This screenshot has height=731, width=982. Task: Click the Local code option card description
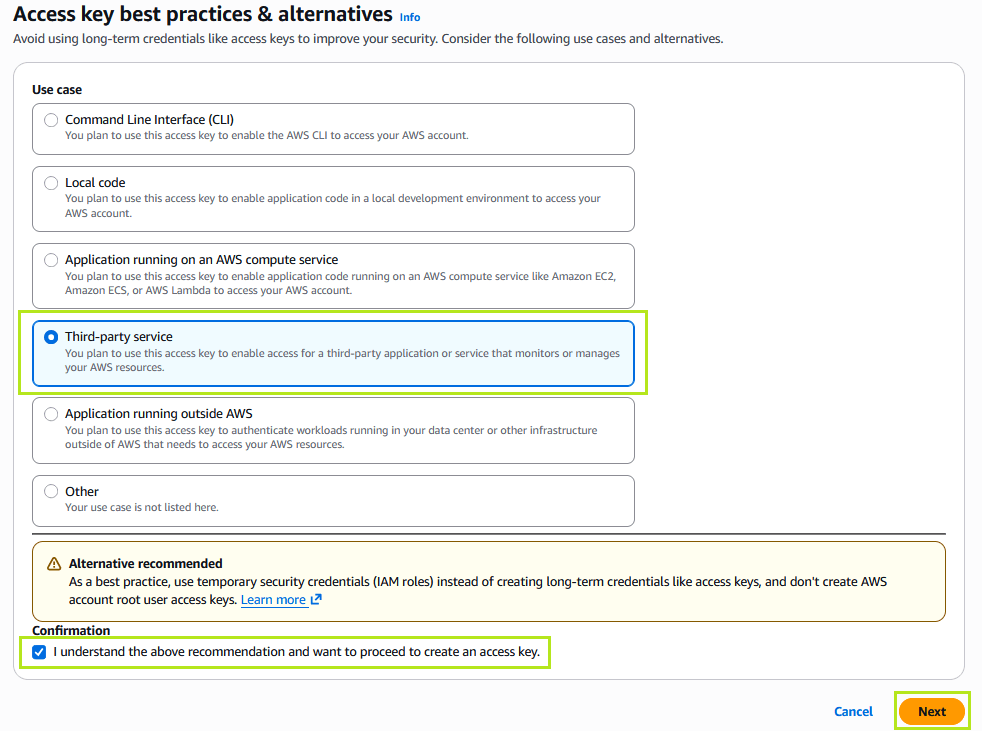pos(333,205)
